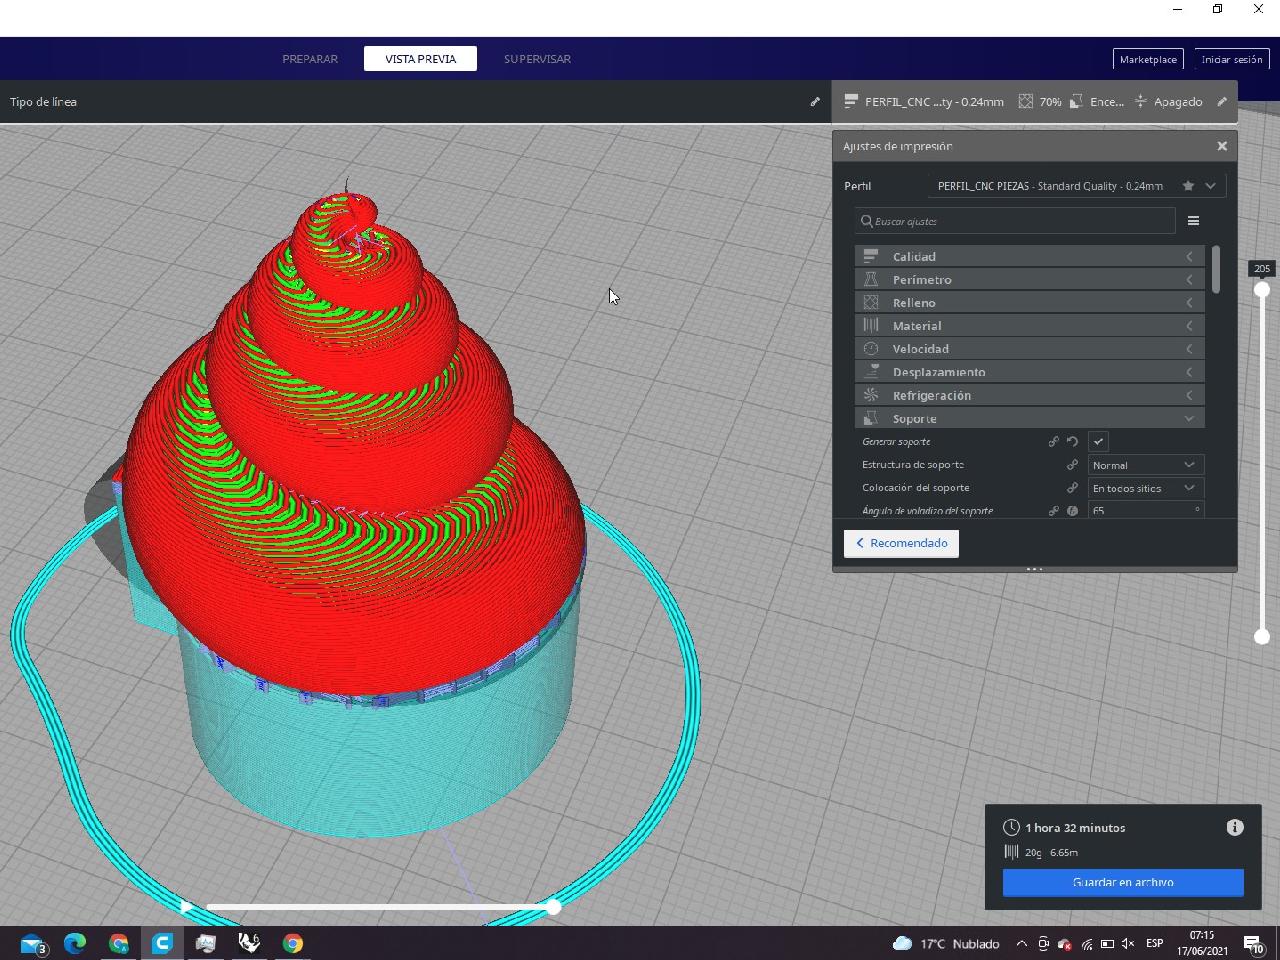Toggle the Generar soporte checkbox
Image resolution: width=1280 pixels, height=960 pixels.
point(1098,441)
